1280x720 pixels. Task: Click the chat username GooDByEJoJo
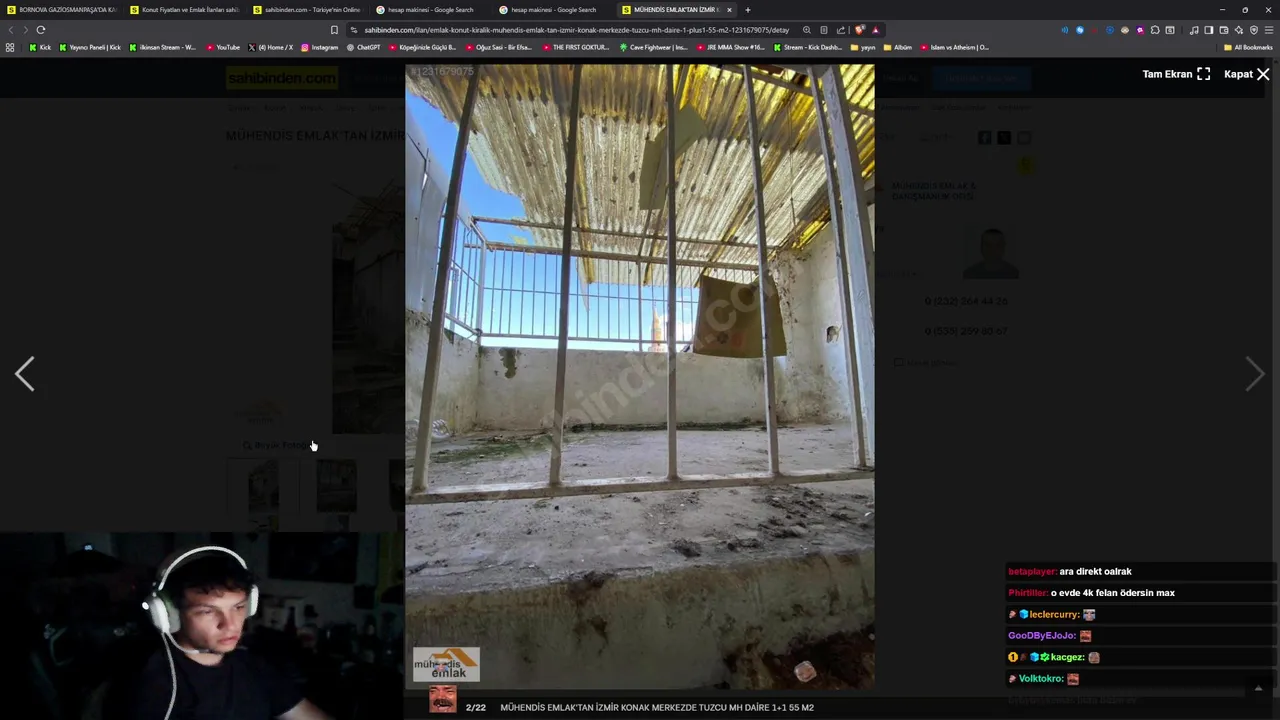1042,635
